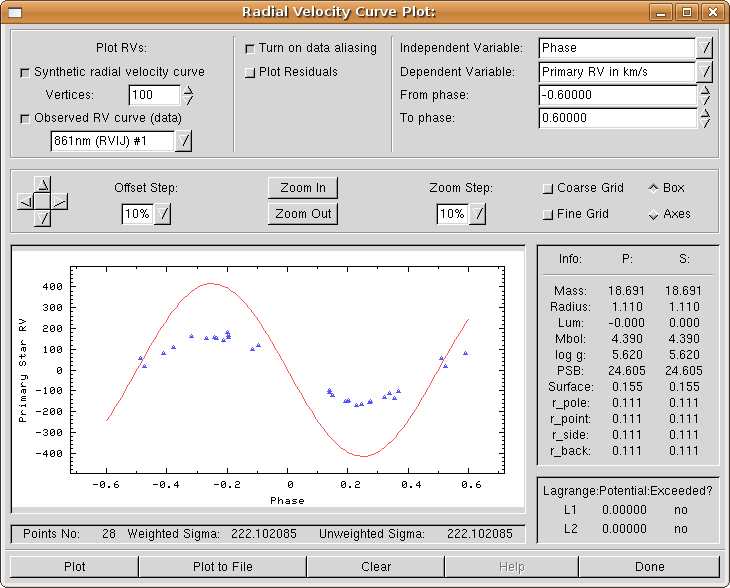Click the L1 potential value 0.00000
The image size is (730, 588).
coord(624,510)
